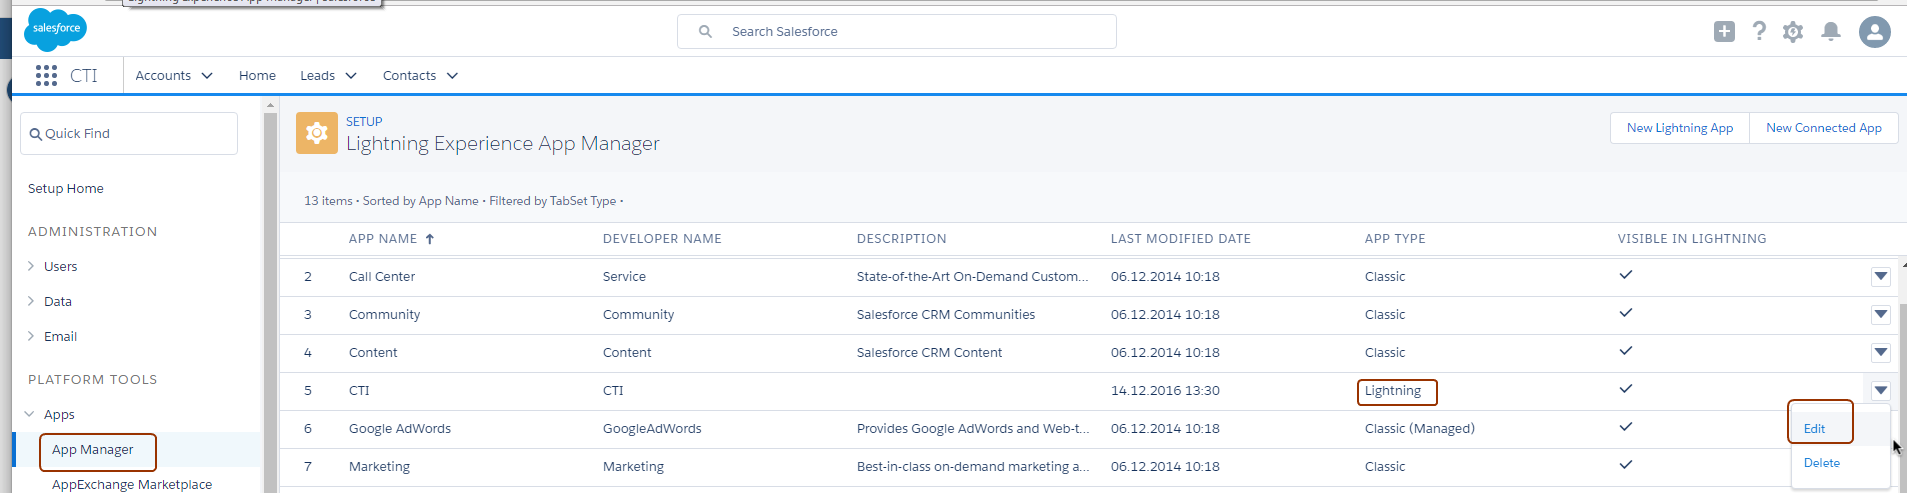Sort by App Name column header
The width and height of the screenshot is (1907, 493).
[383, 239]
